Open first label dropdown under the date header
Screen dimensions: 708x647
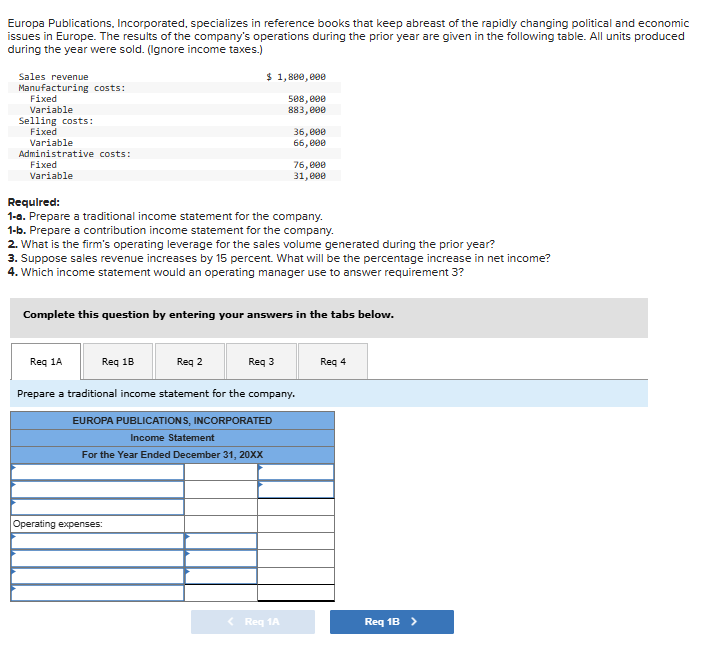point(98,472)
